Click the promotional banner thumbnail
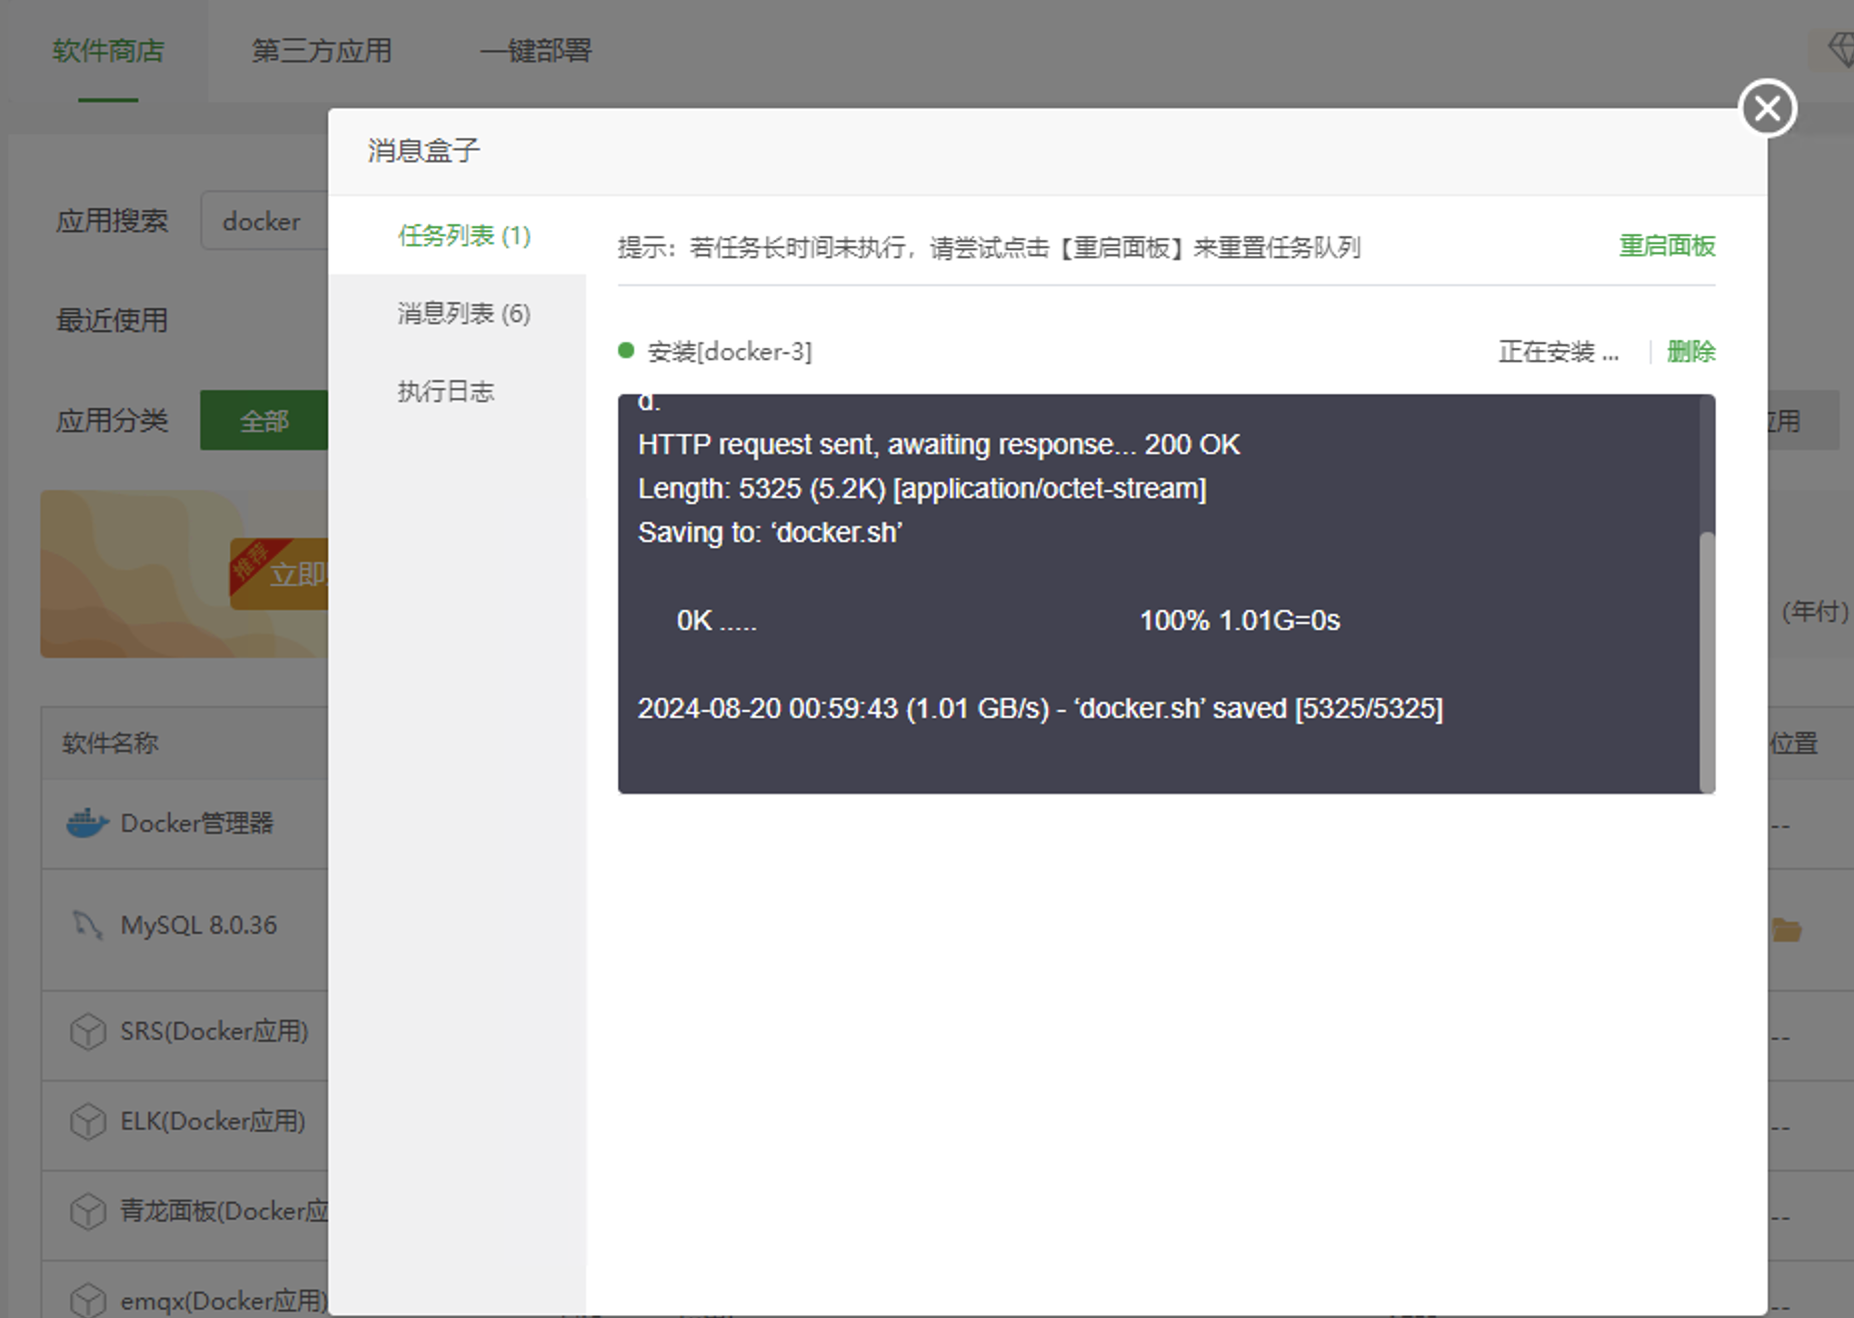Image resolution: width=1854 pixels, height=1318 pixels. [x=184, y=574]
